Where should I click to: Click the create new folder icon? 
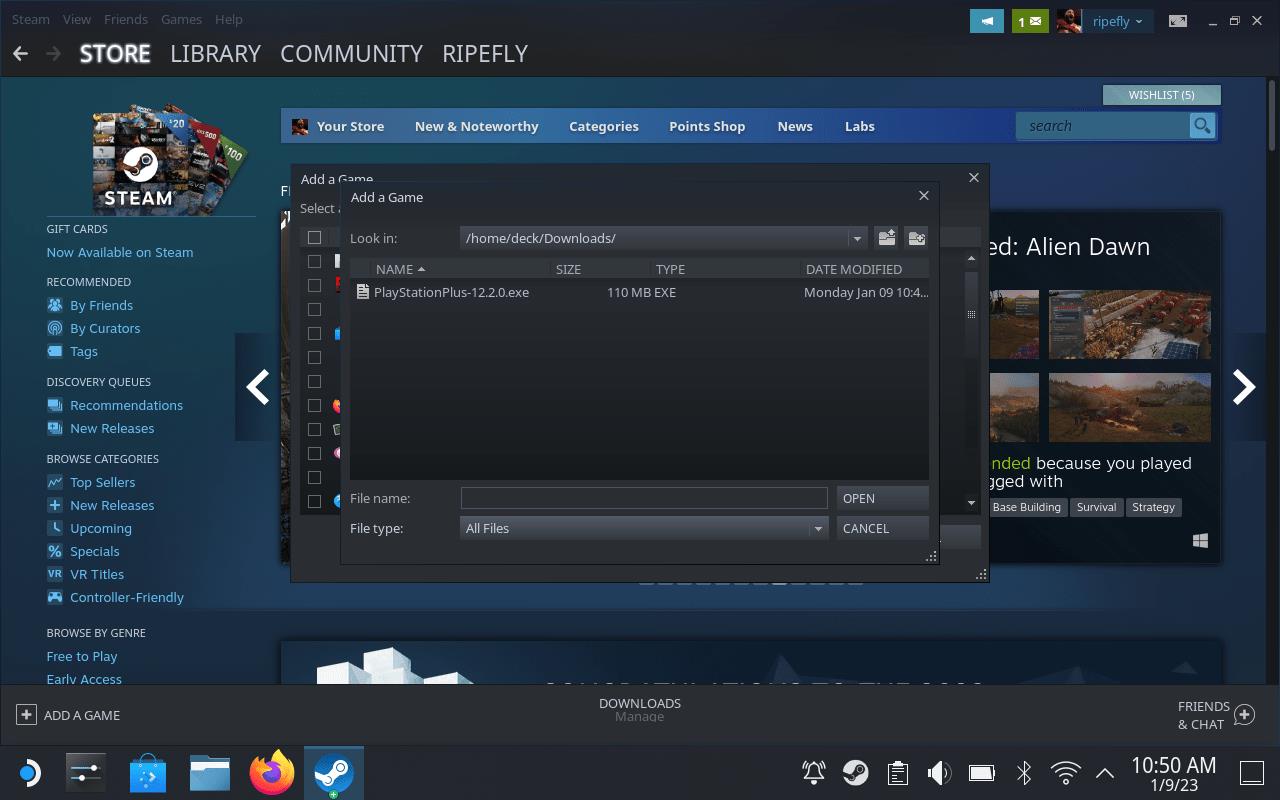916,238
